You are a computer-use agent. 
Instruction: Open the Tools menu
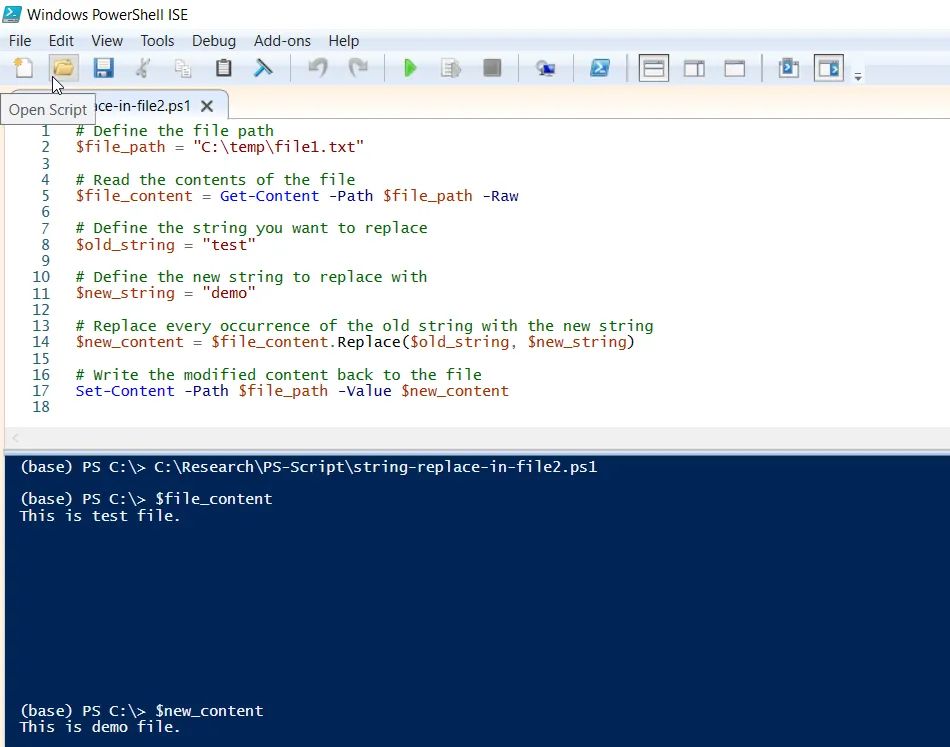[x=158, y=41]
